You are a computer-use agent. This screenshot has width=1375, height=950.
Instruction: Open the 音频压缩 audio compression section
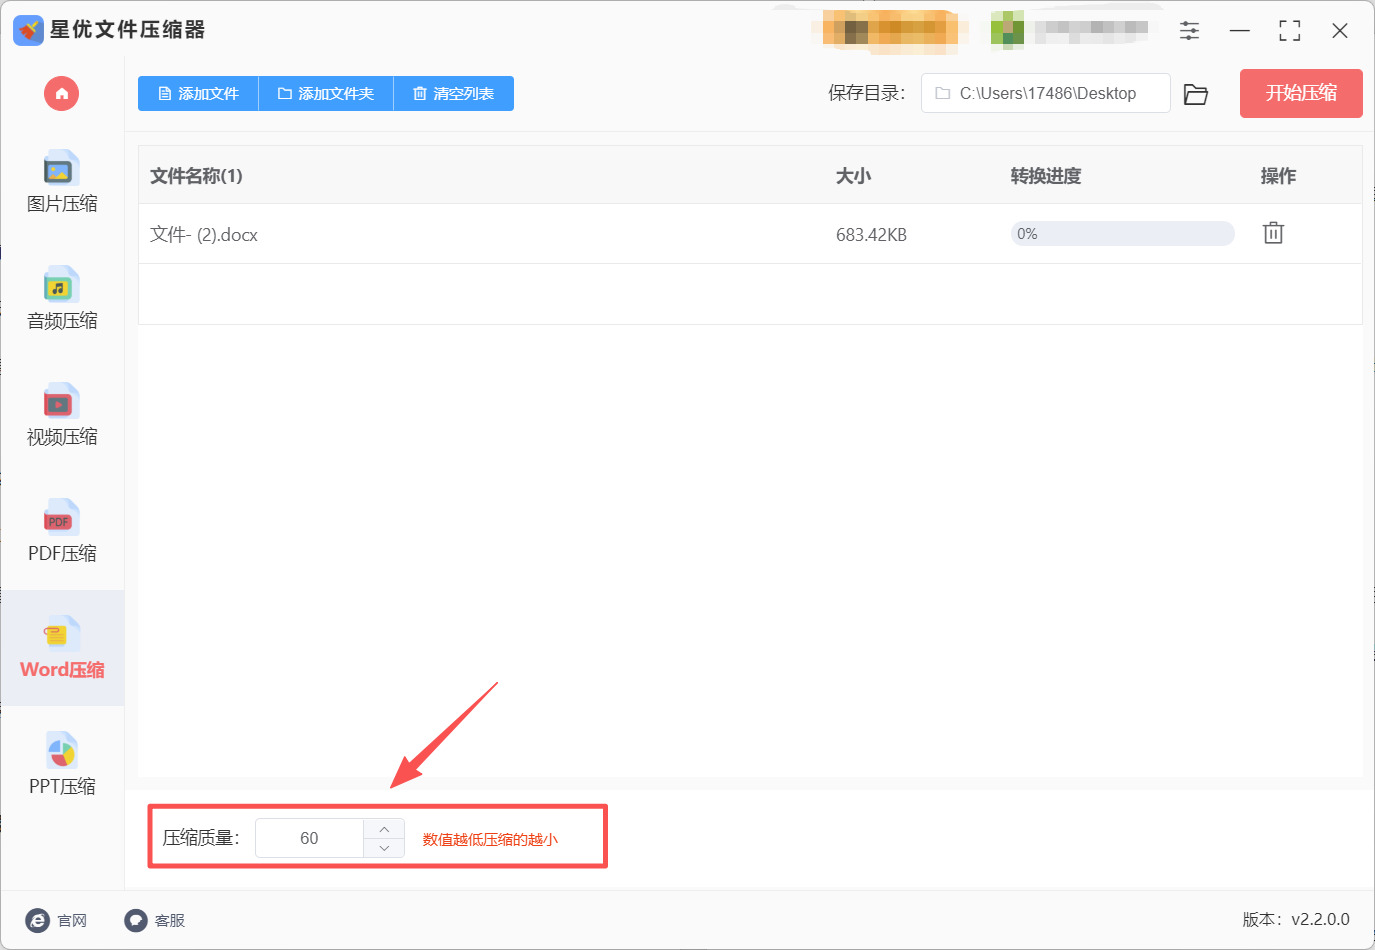62,299
